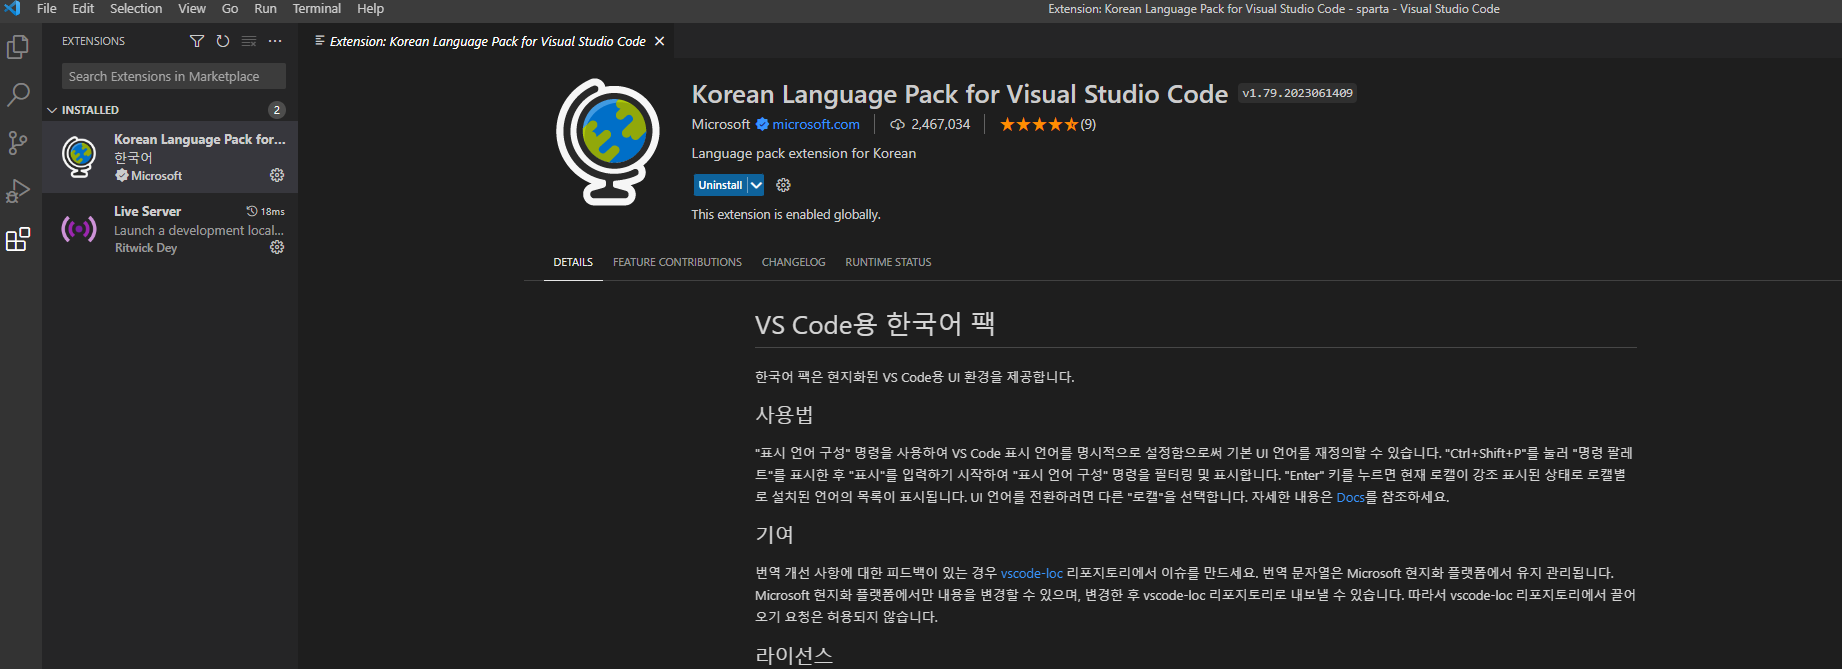Open the Edit menu

[x=83, y=8]
